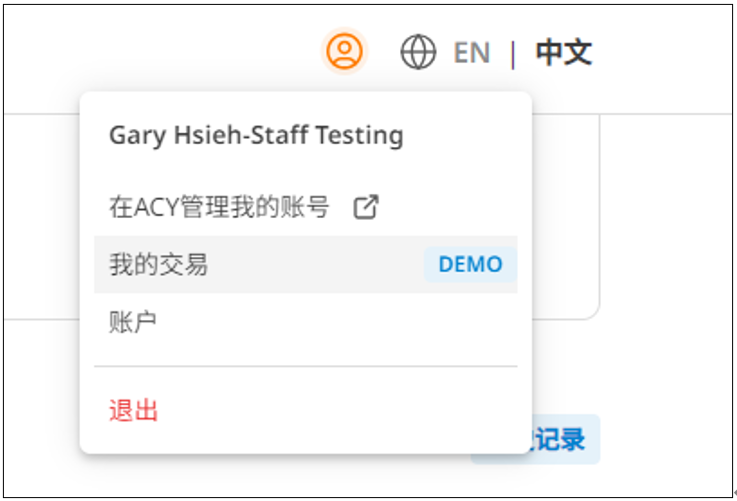
Task: Open the 在ACY管理我的账号 link
Action: (219, 207)
